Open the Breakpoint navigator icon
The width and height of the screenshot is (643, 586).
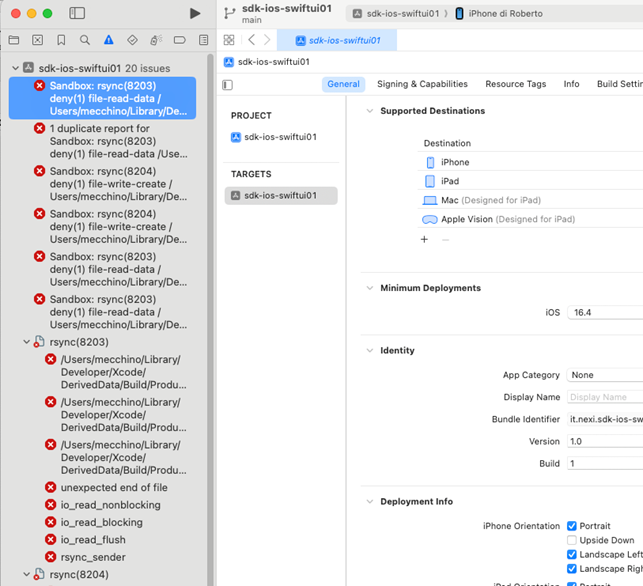180,40
